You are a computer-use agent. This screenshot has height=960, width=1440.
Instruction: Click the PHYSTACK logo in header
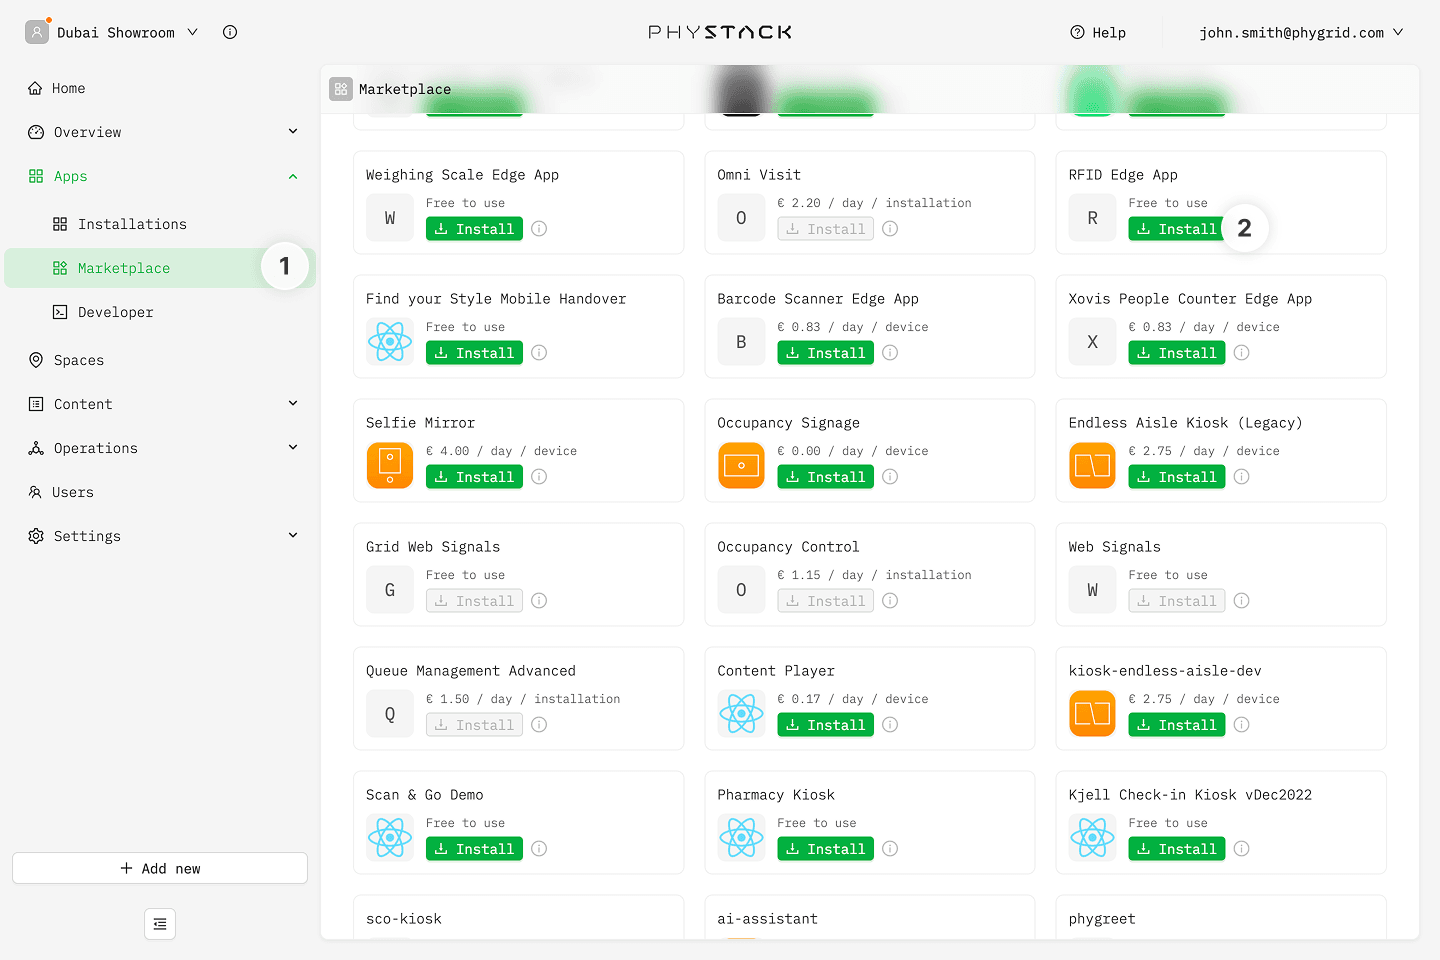(x=720, y=32)
